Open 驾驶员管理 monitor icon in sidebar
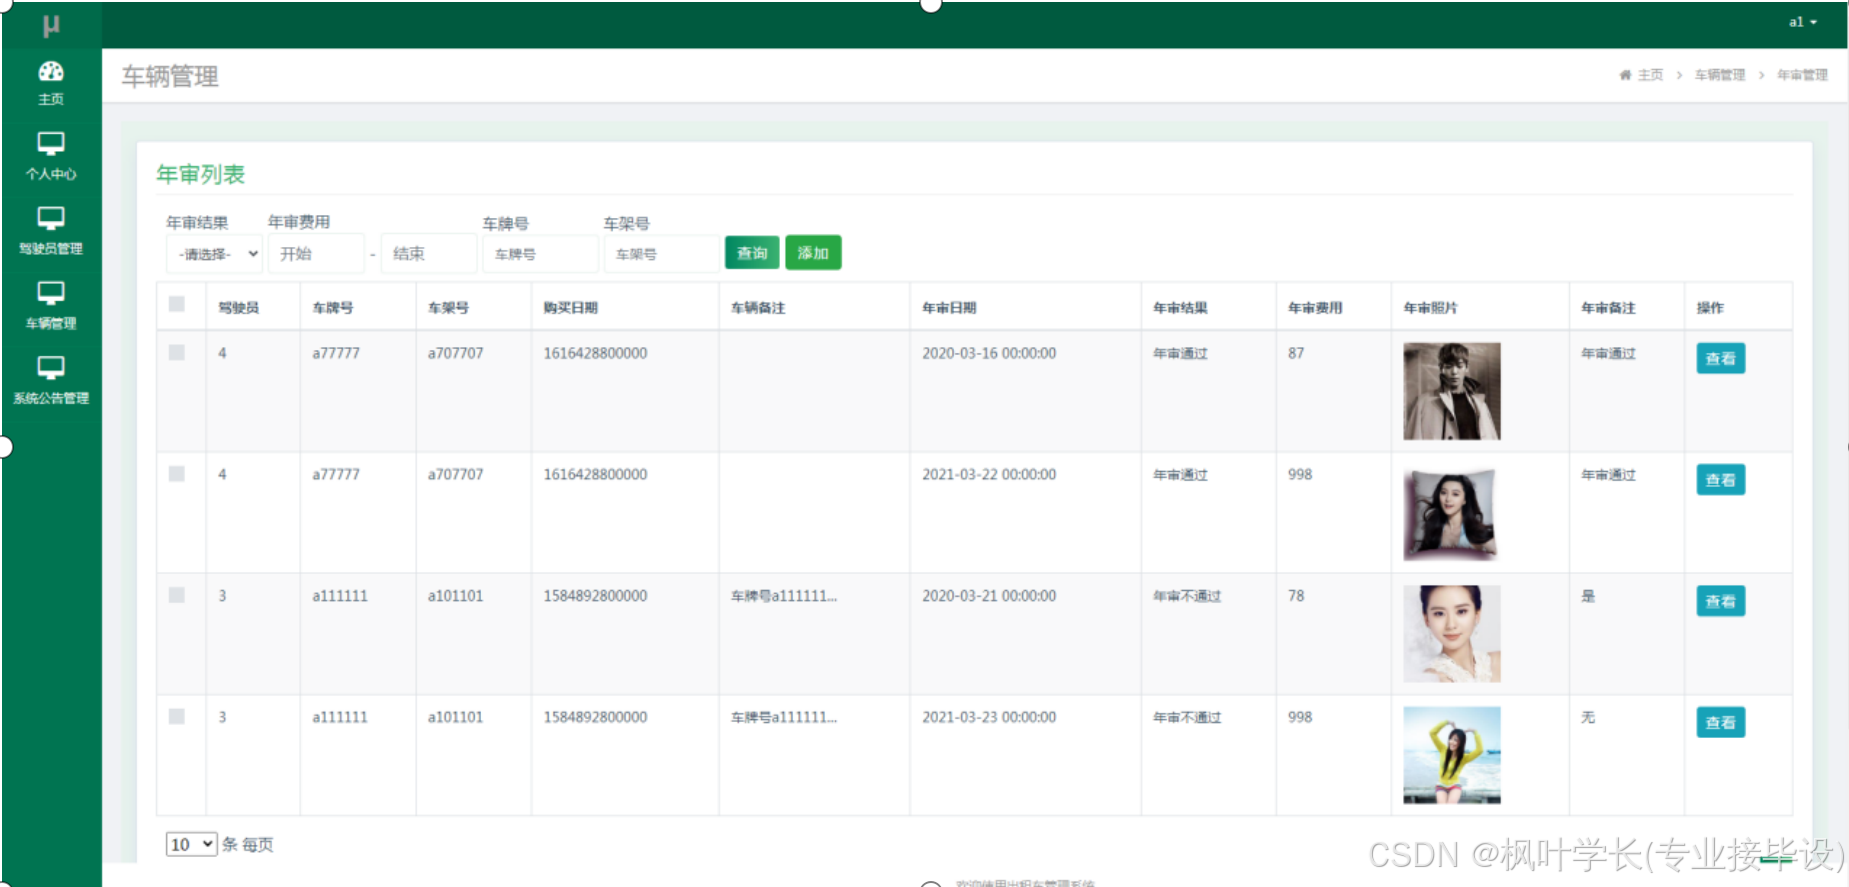 pyautogui.click(x=51, y=218)
